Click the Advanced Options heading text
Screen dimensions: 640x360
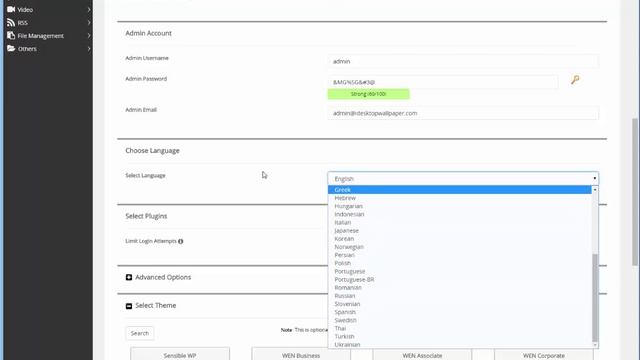tap(163, 277)
